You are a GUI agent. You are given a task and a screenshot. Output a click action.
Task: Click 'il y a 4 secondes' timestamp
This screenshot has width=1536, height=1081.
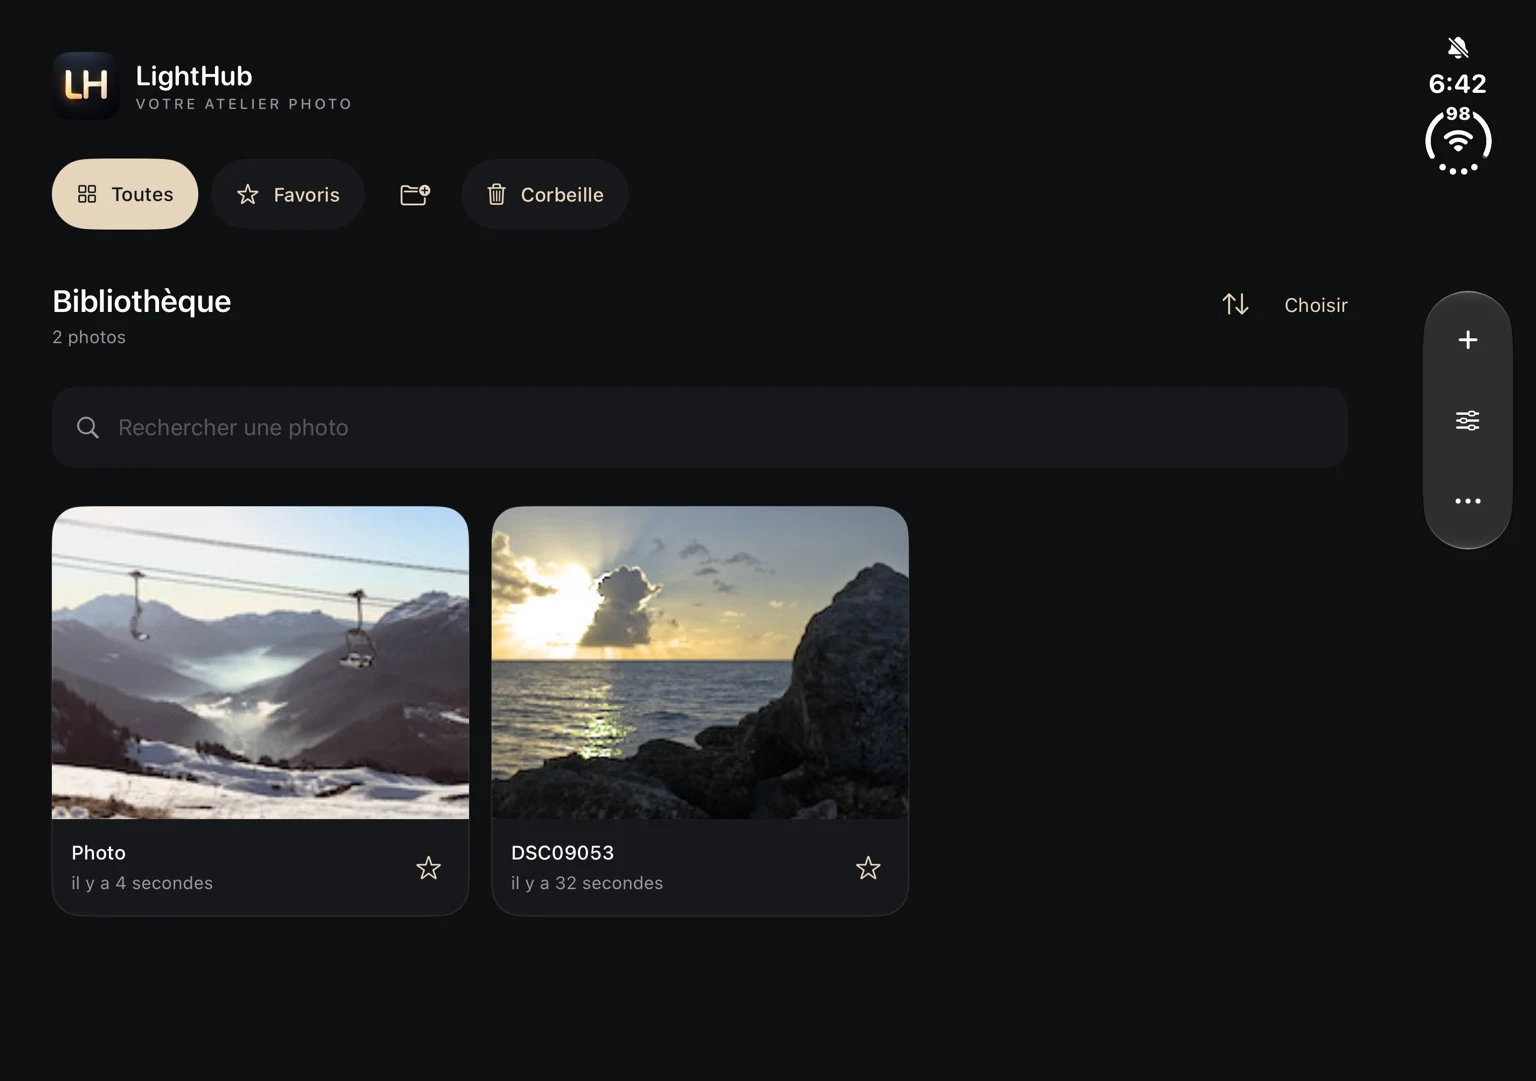click(x=142, y=883)
